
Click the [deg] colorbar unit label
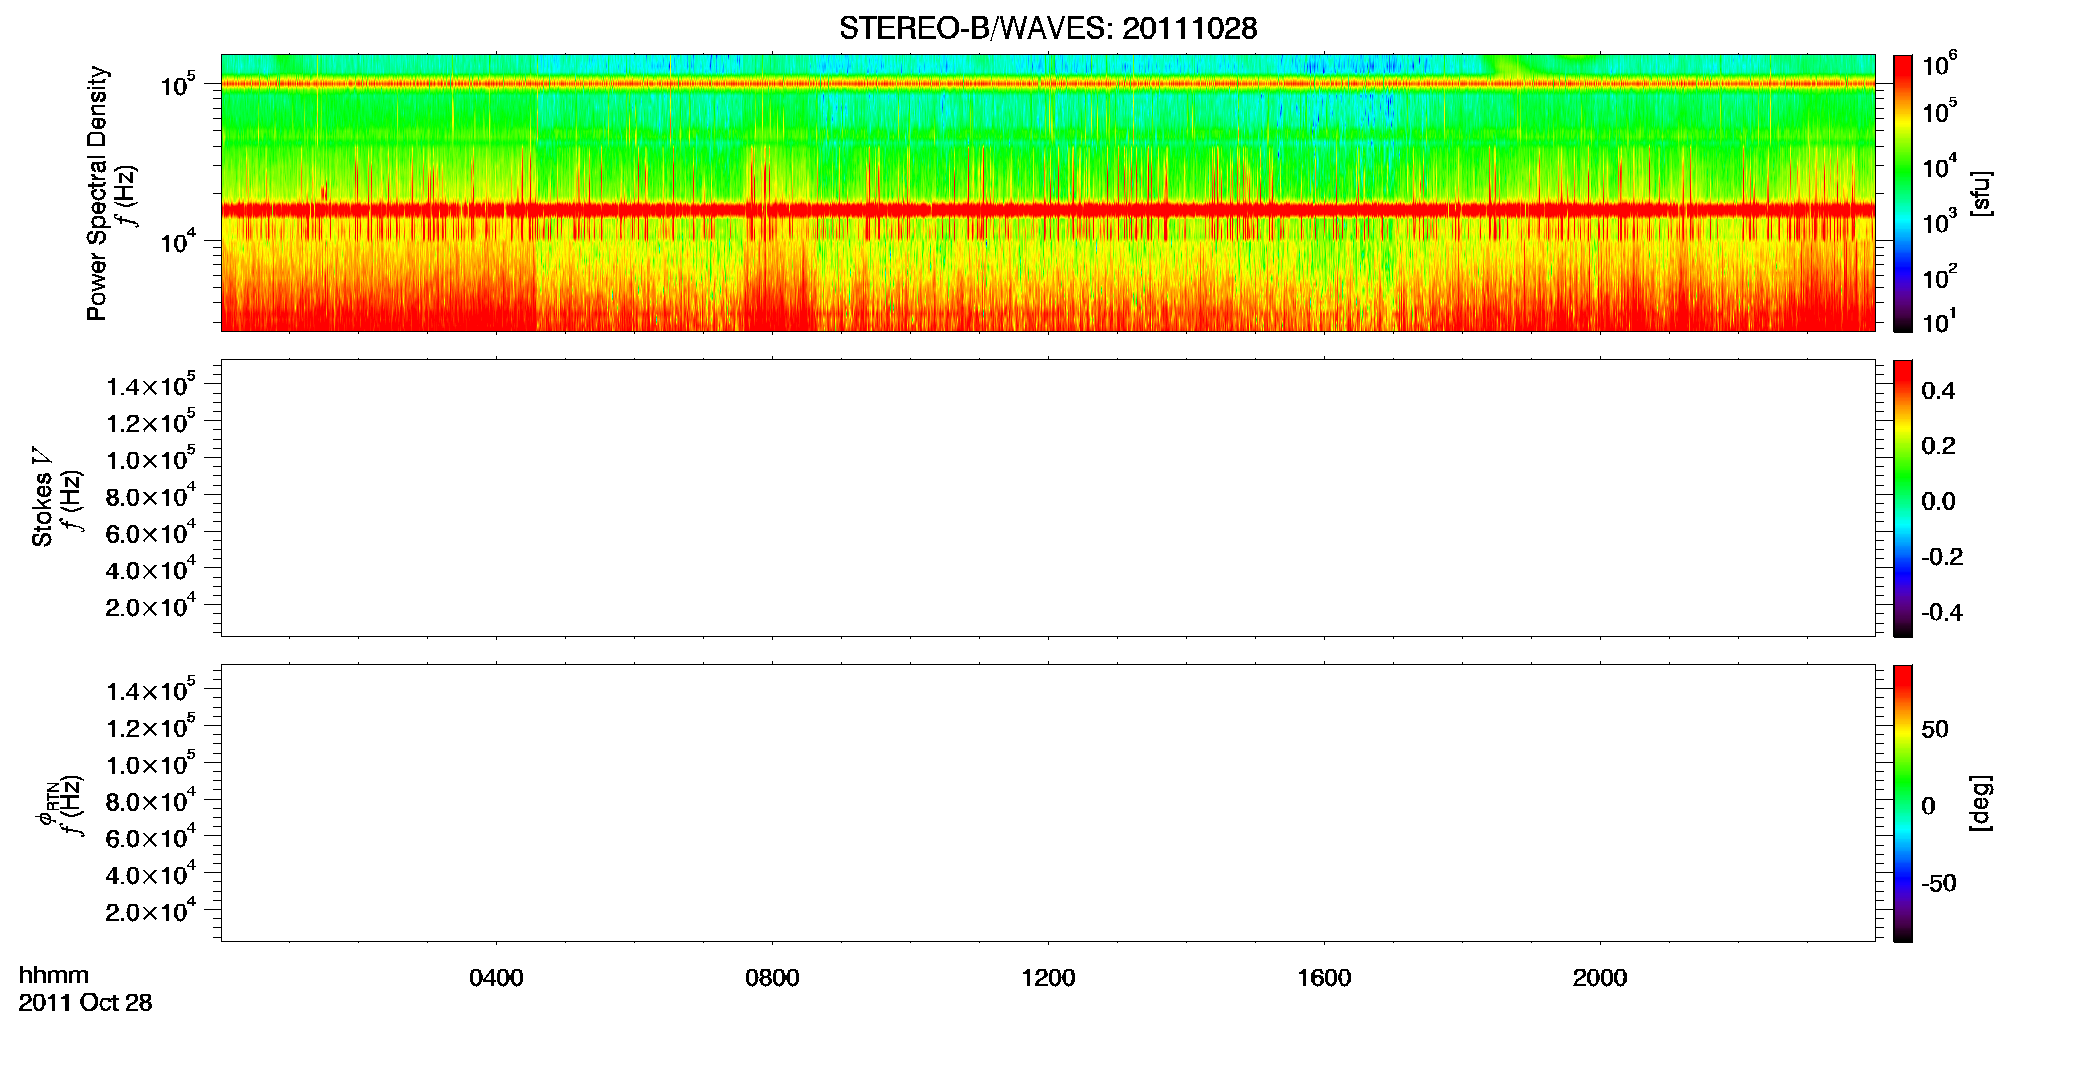point(1980,803)
